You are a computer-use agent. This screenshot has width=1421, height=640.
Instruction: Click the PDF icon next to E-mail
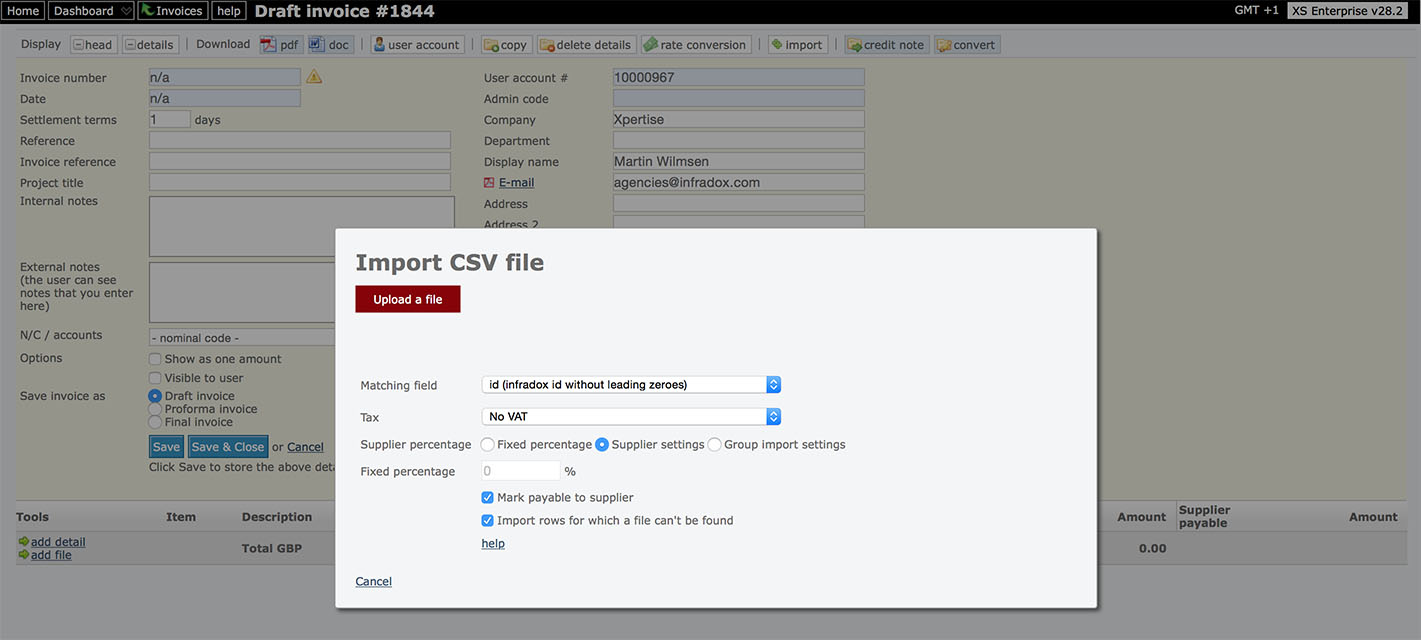coord(489,183)
